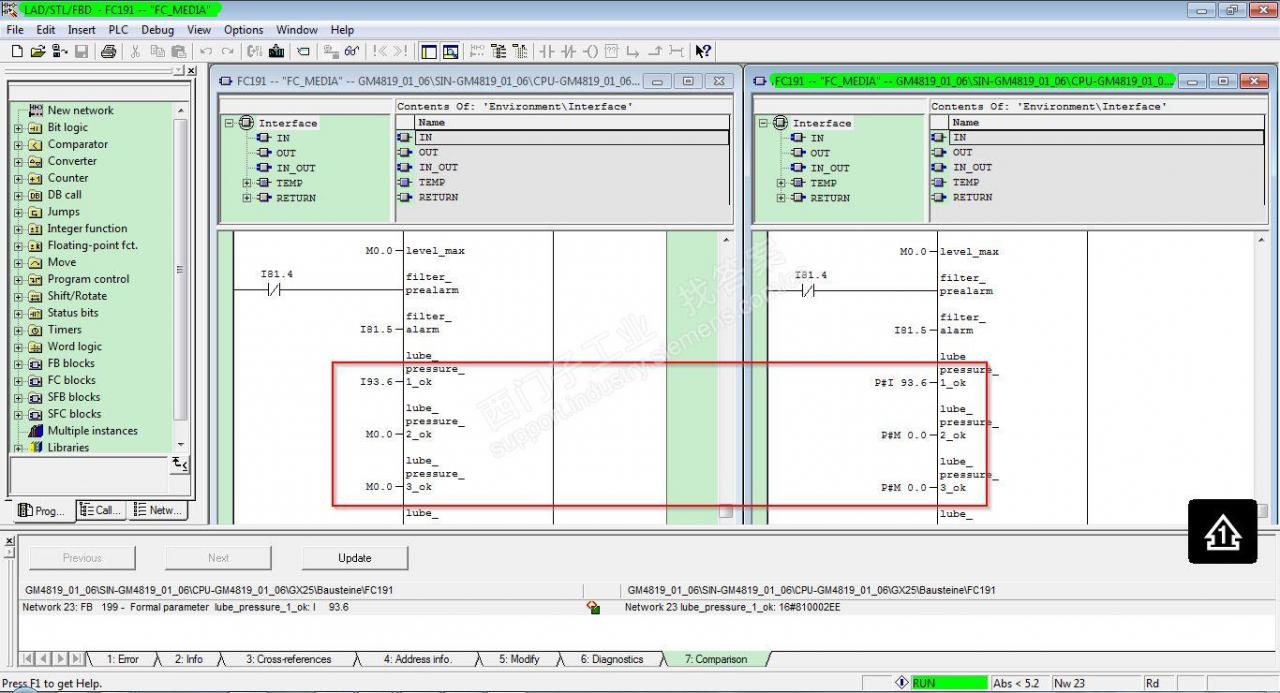Click the Update button

coord(354,558)
